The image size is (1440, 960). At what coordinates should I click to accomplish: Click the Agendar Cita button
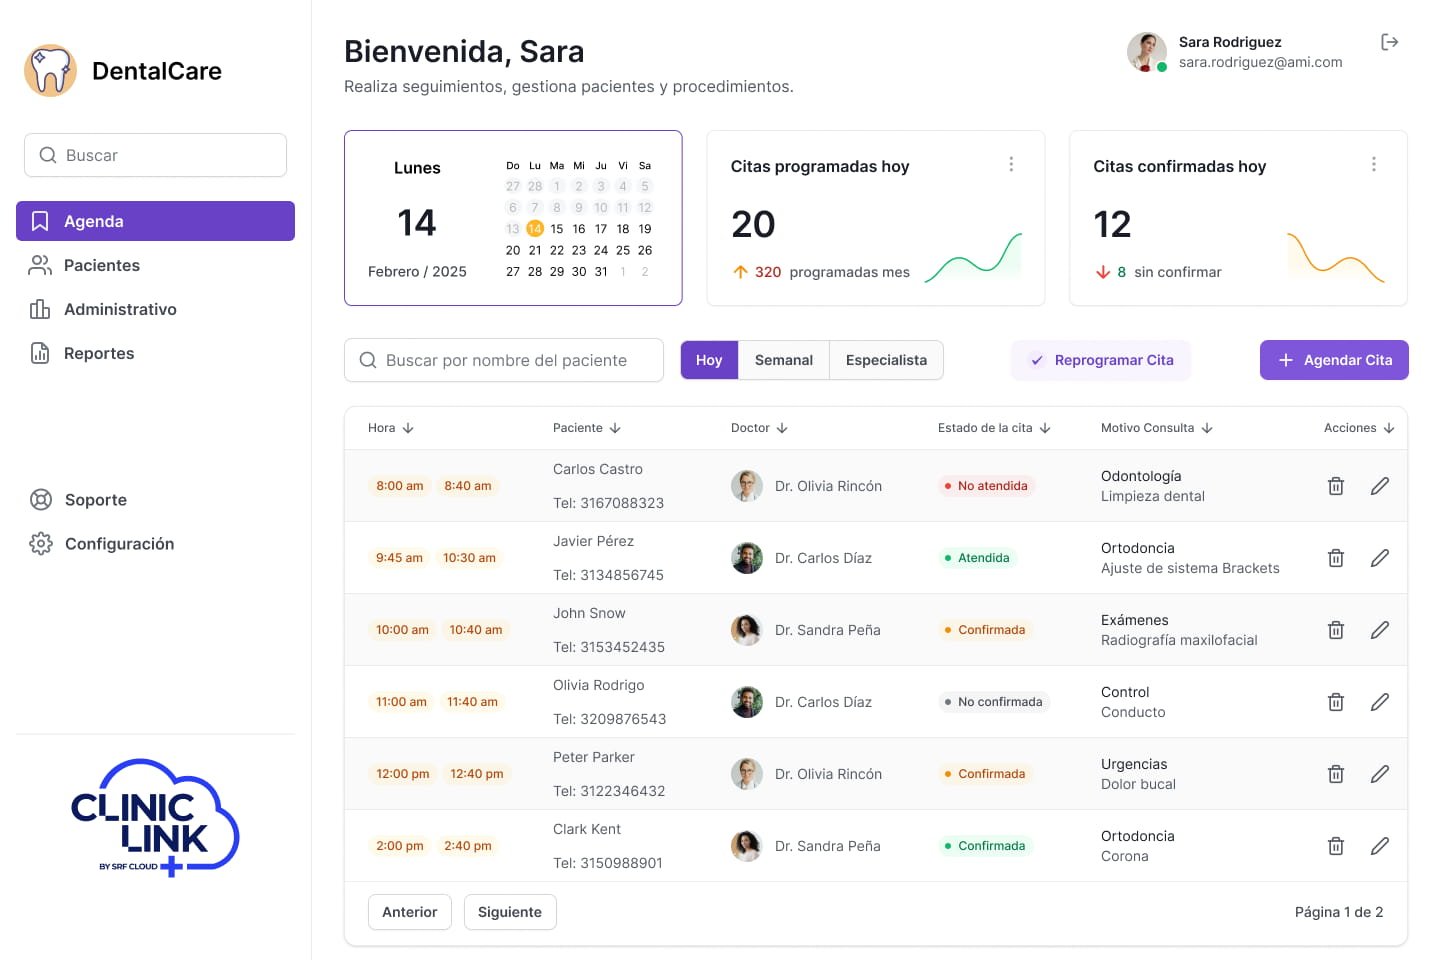pyautogui.click(x=1334, y=360)
